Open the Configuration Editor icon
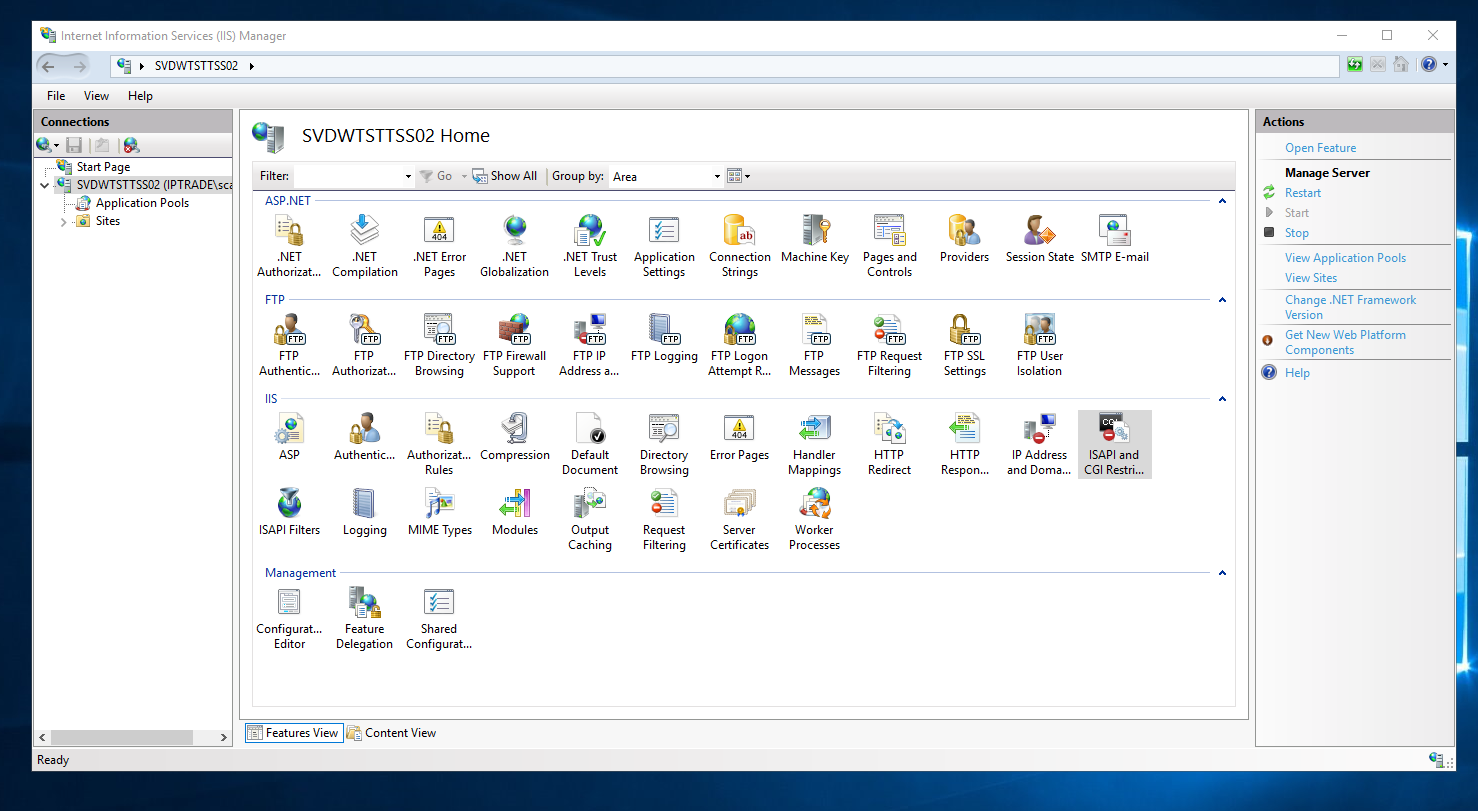This screenshot has height=811, width=1478. click(x=290, y=618)
